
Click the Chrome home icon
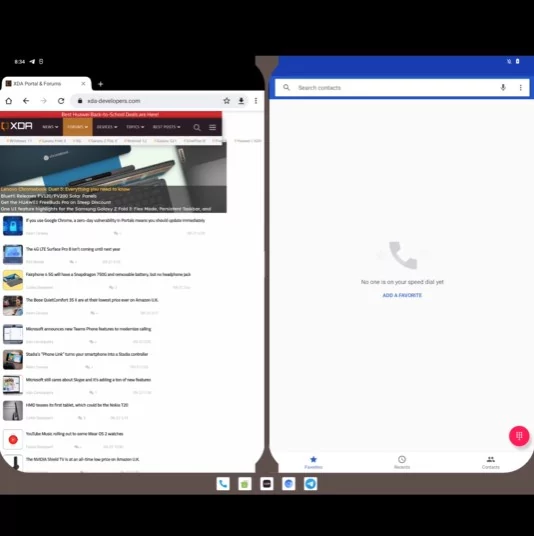pyautogui.click(x=9, y=101)
